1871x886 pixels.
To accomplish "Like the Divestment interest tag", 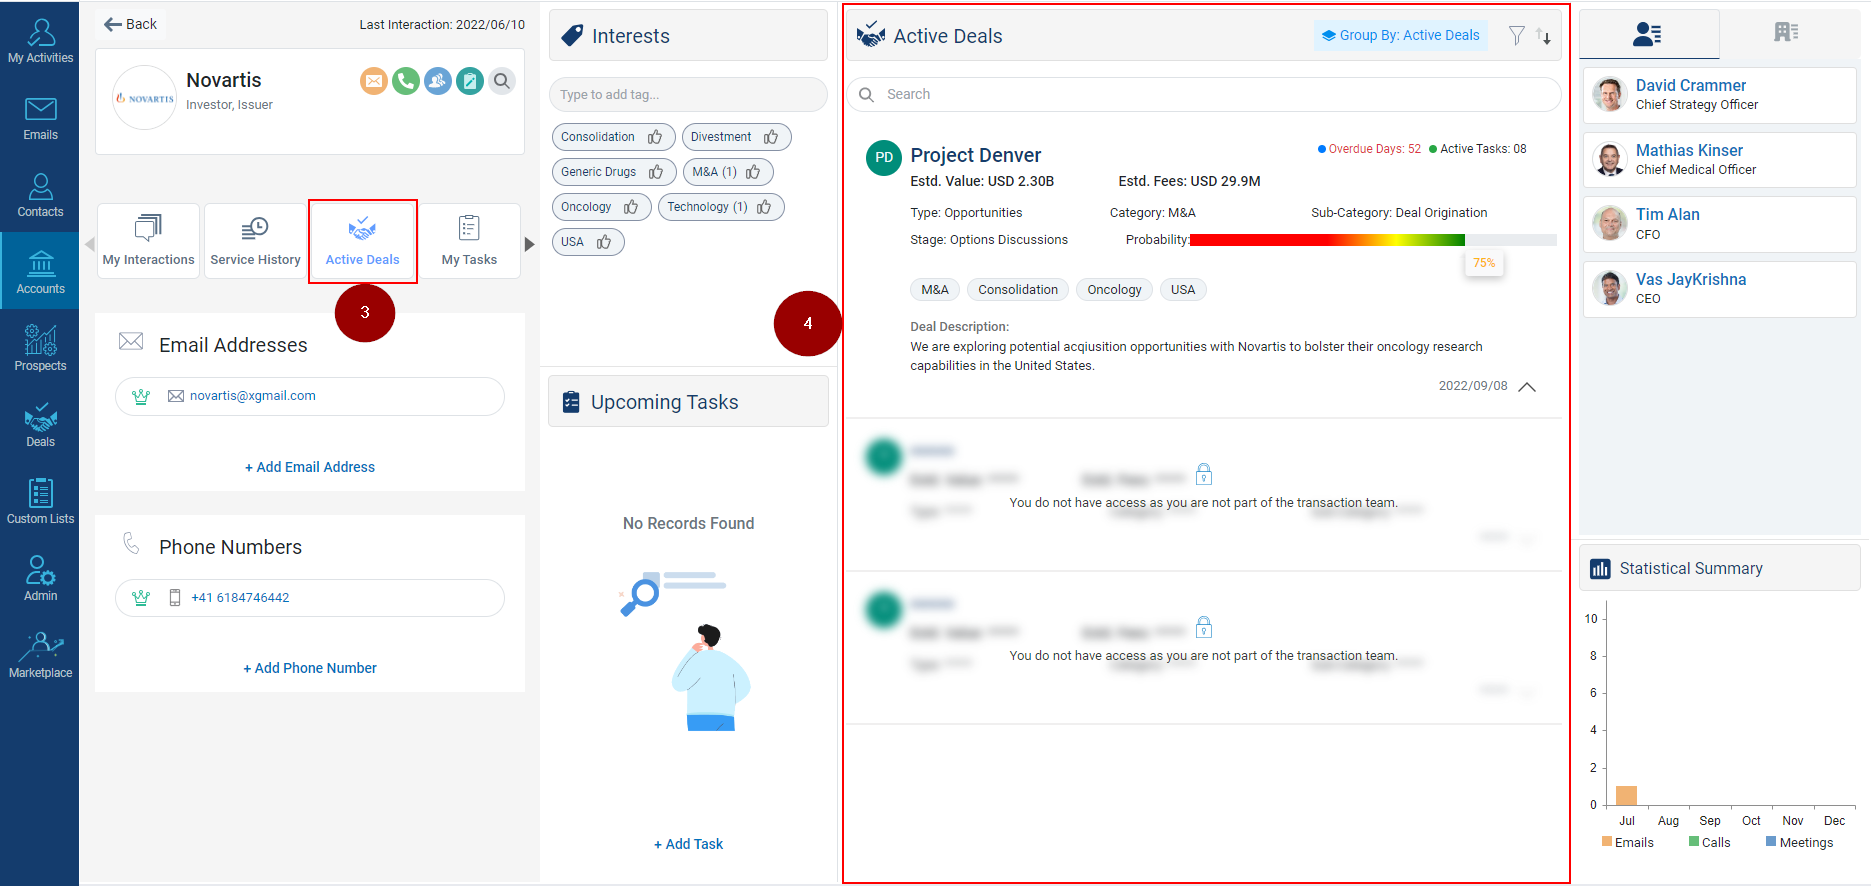I will (771, 137).
